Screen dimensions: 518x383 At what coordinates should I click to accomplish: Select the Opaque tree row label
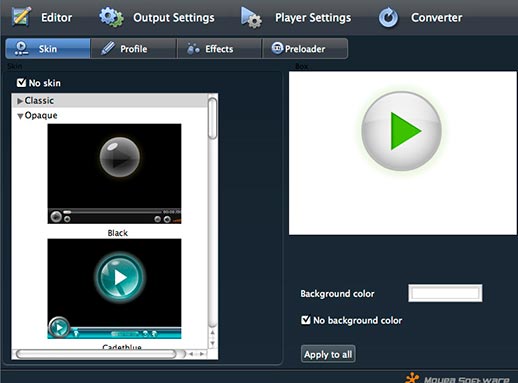41,115
